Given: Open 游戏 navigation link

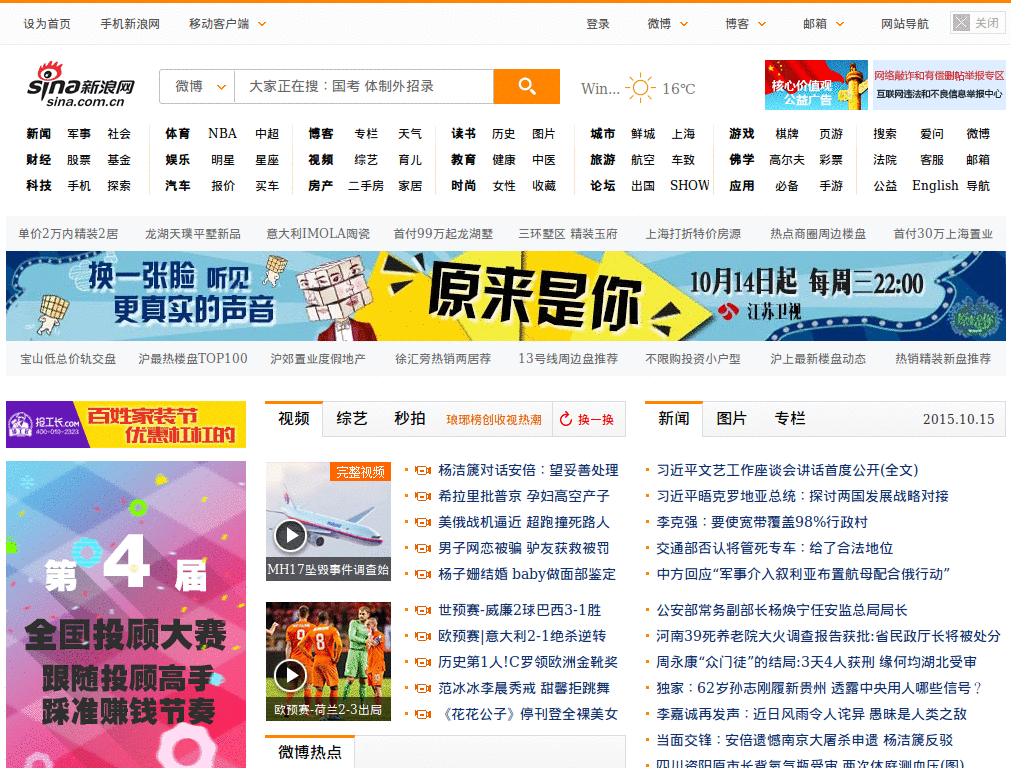Looking at the screenshot, I should (x=741, y=134).
